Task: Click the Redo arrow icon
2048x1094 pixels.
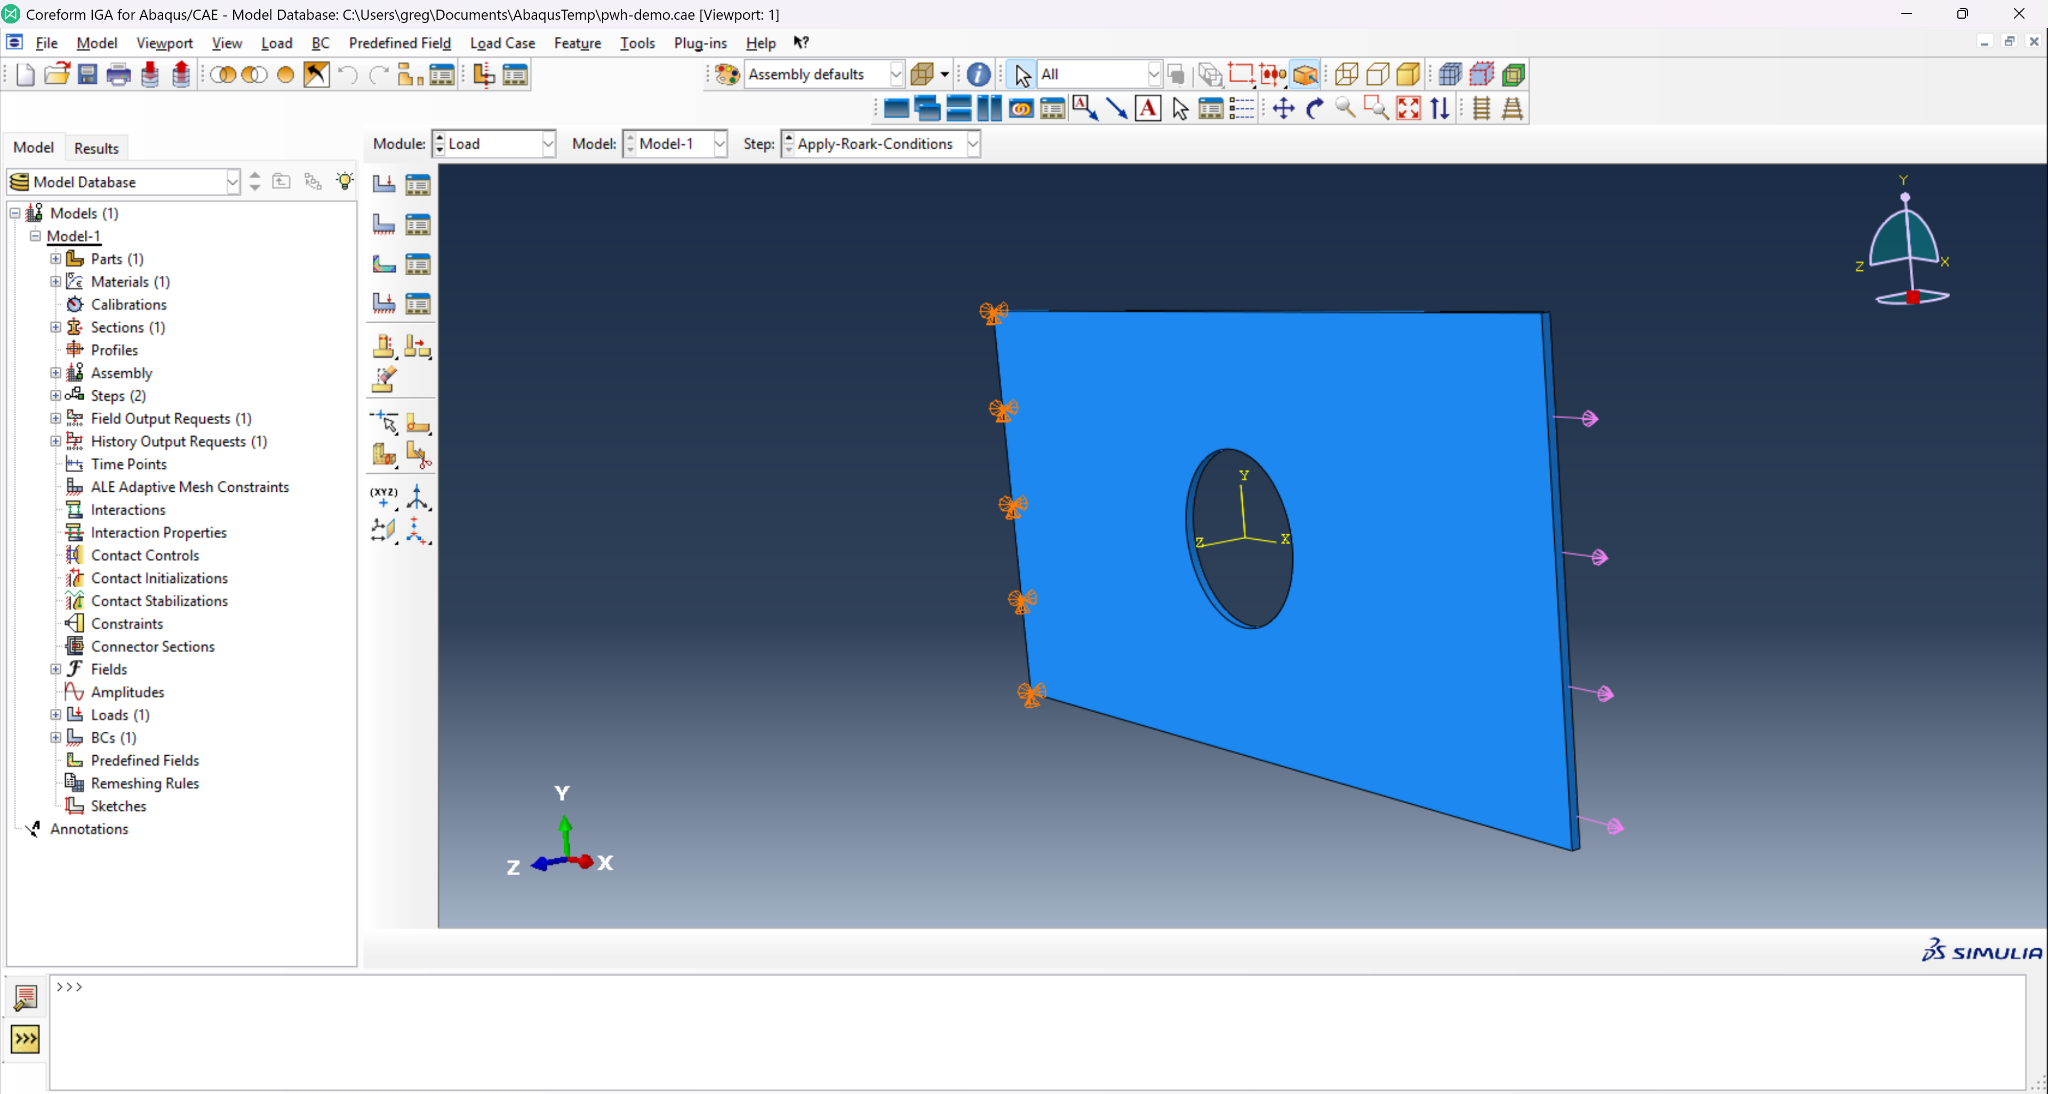Action: coord(378,75)
